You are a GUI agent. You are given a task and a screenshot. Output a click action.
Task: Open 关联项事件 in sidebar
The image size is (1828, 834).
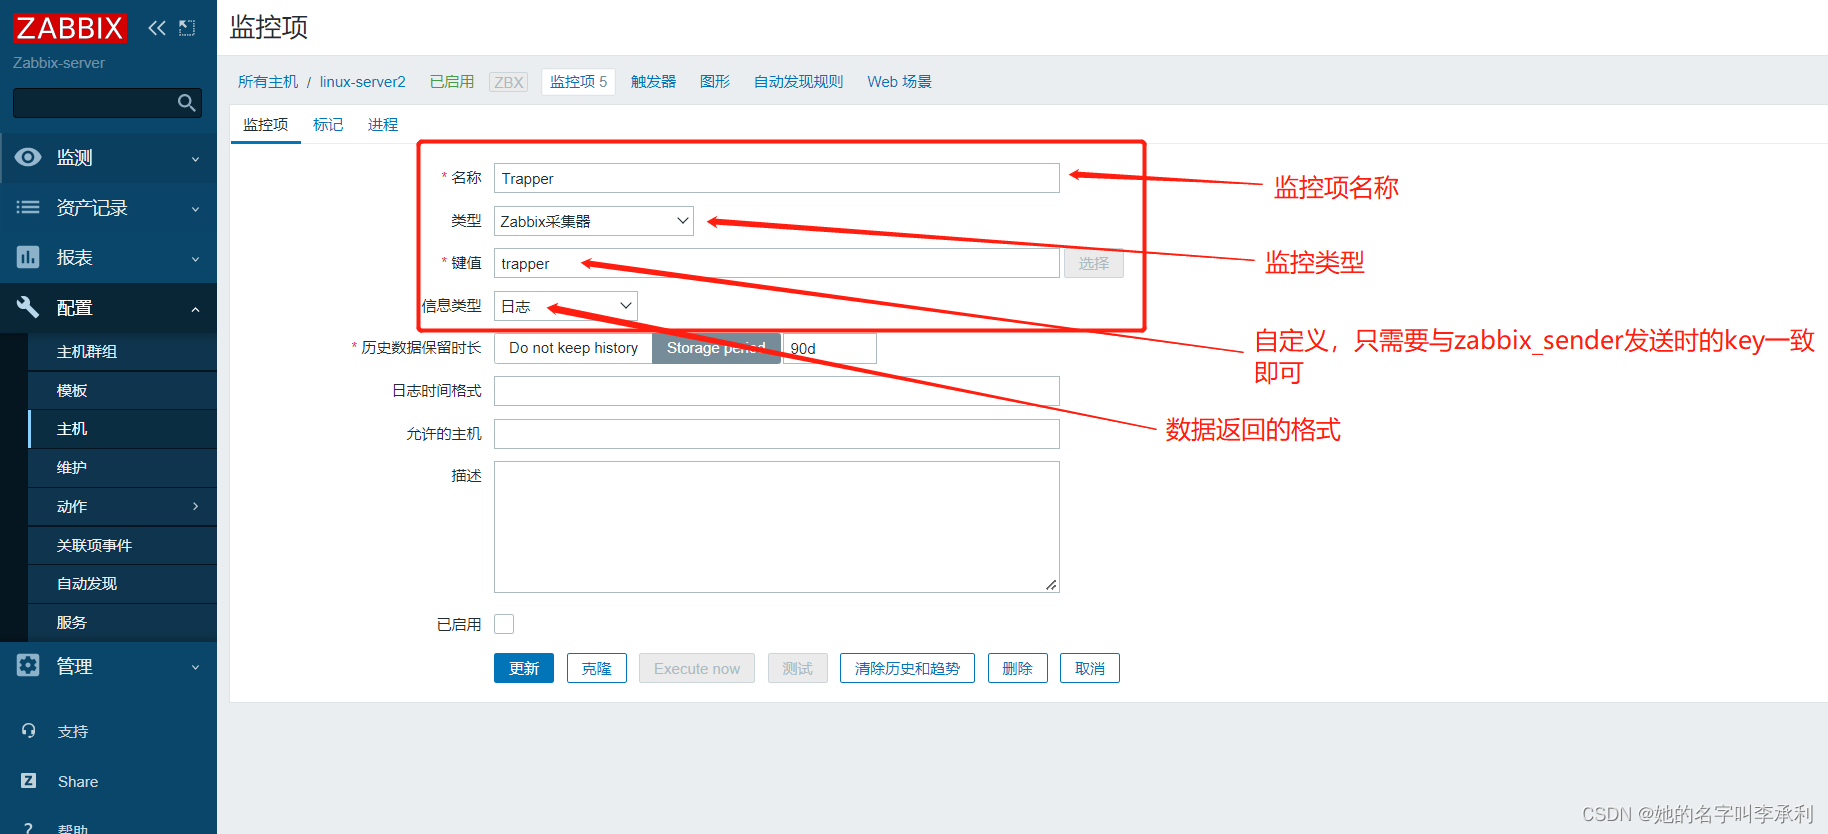click(123, 545)
